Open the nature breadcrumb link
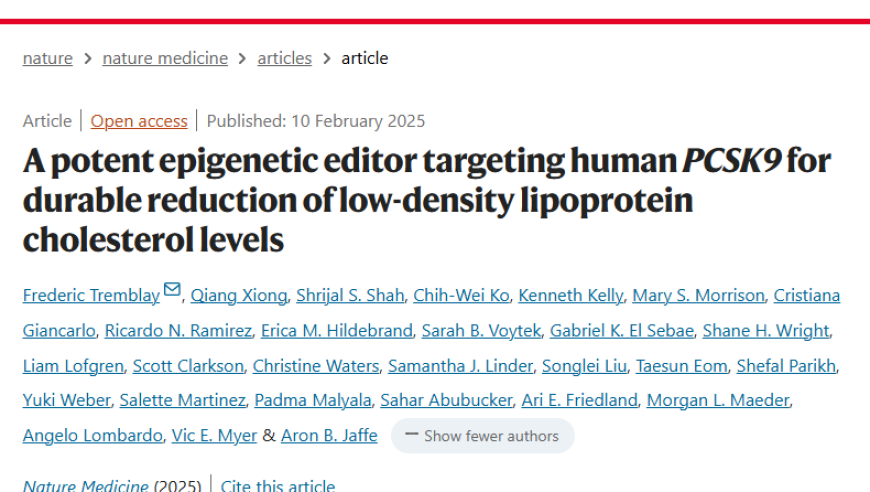Image resolution: width=870 pixels, height=492 pixels. pyautogui.click(x=48, y=58)
